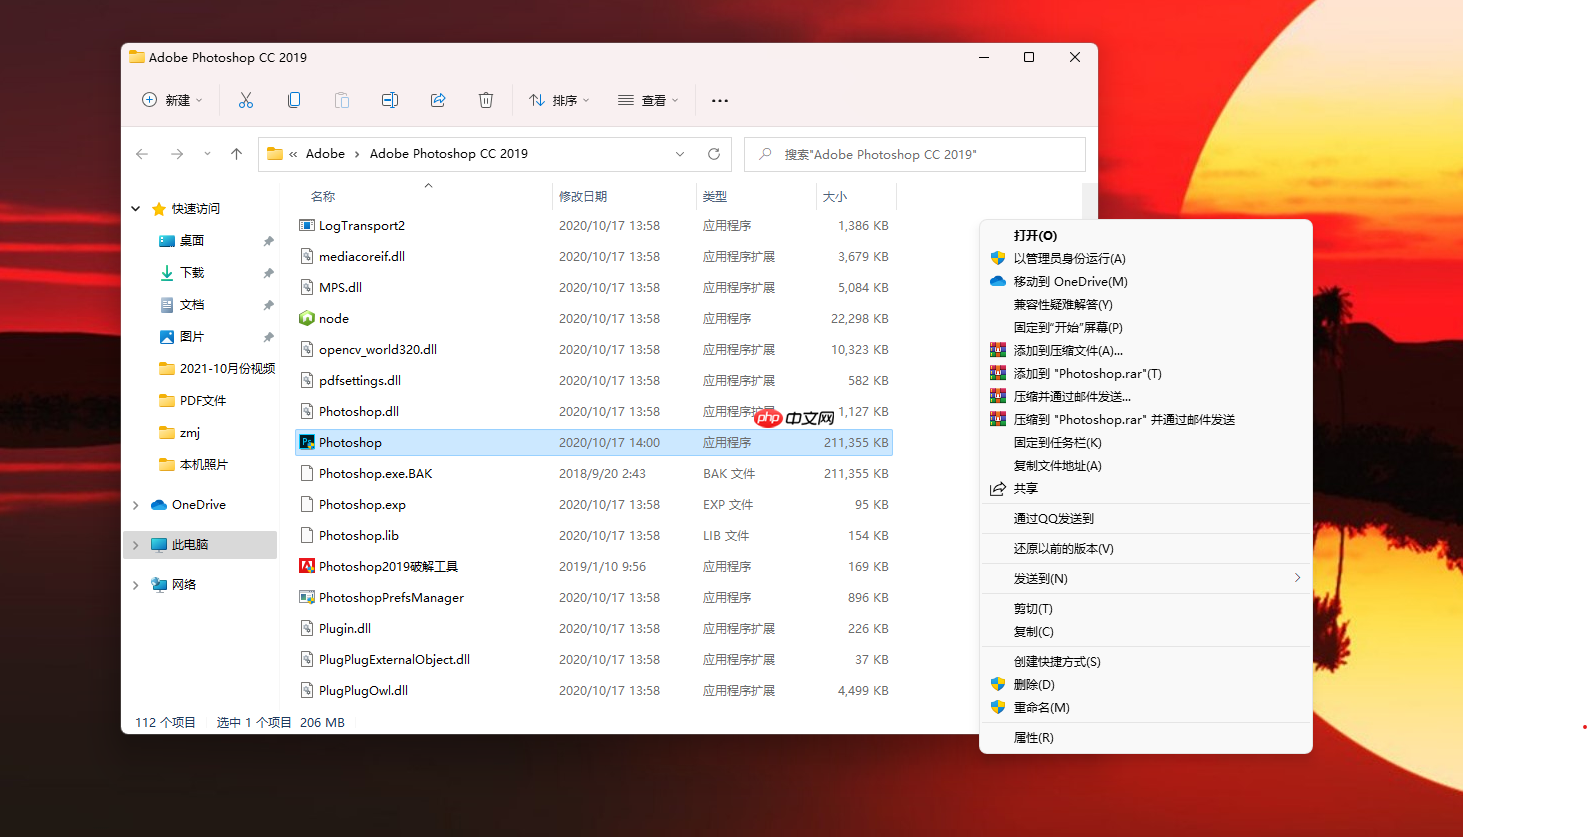Click the Delete trash icon in toolbar

pyautogui.click(x=486, y=100)
